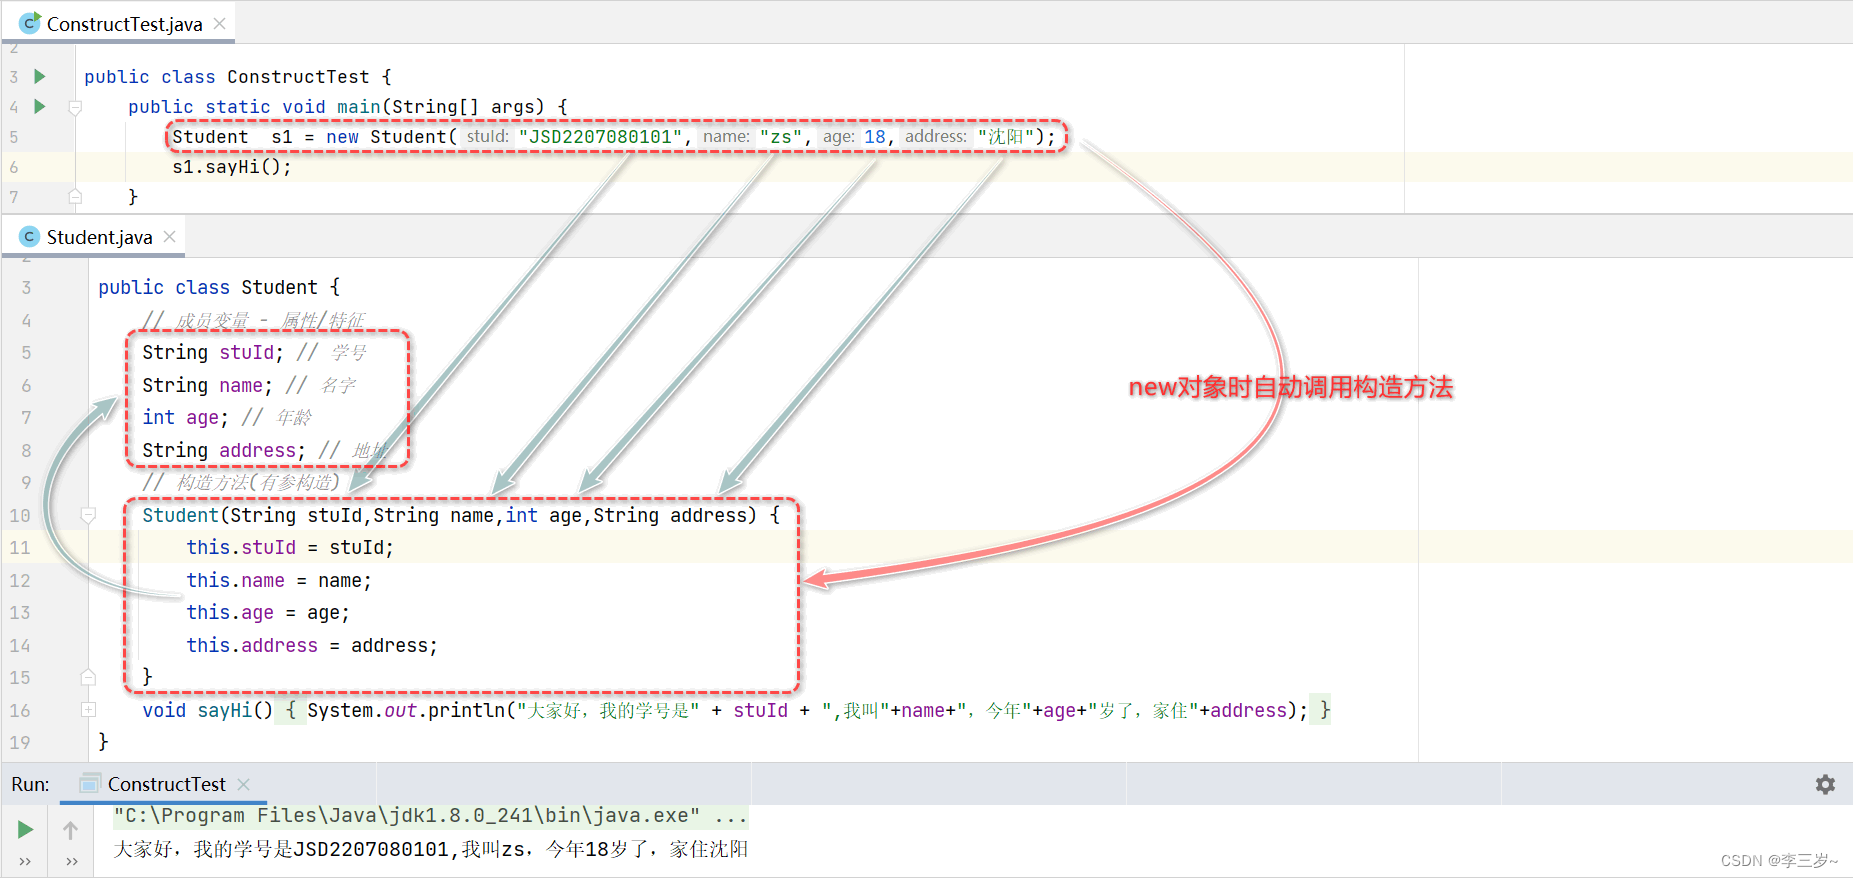Viewport: 1853px width, 878px height.
Task: Click the "zs" string argument
Action: point(781,137)
